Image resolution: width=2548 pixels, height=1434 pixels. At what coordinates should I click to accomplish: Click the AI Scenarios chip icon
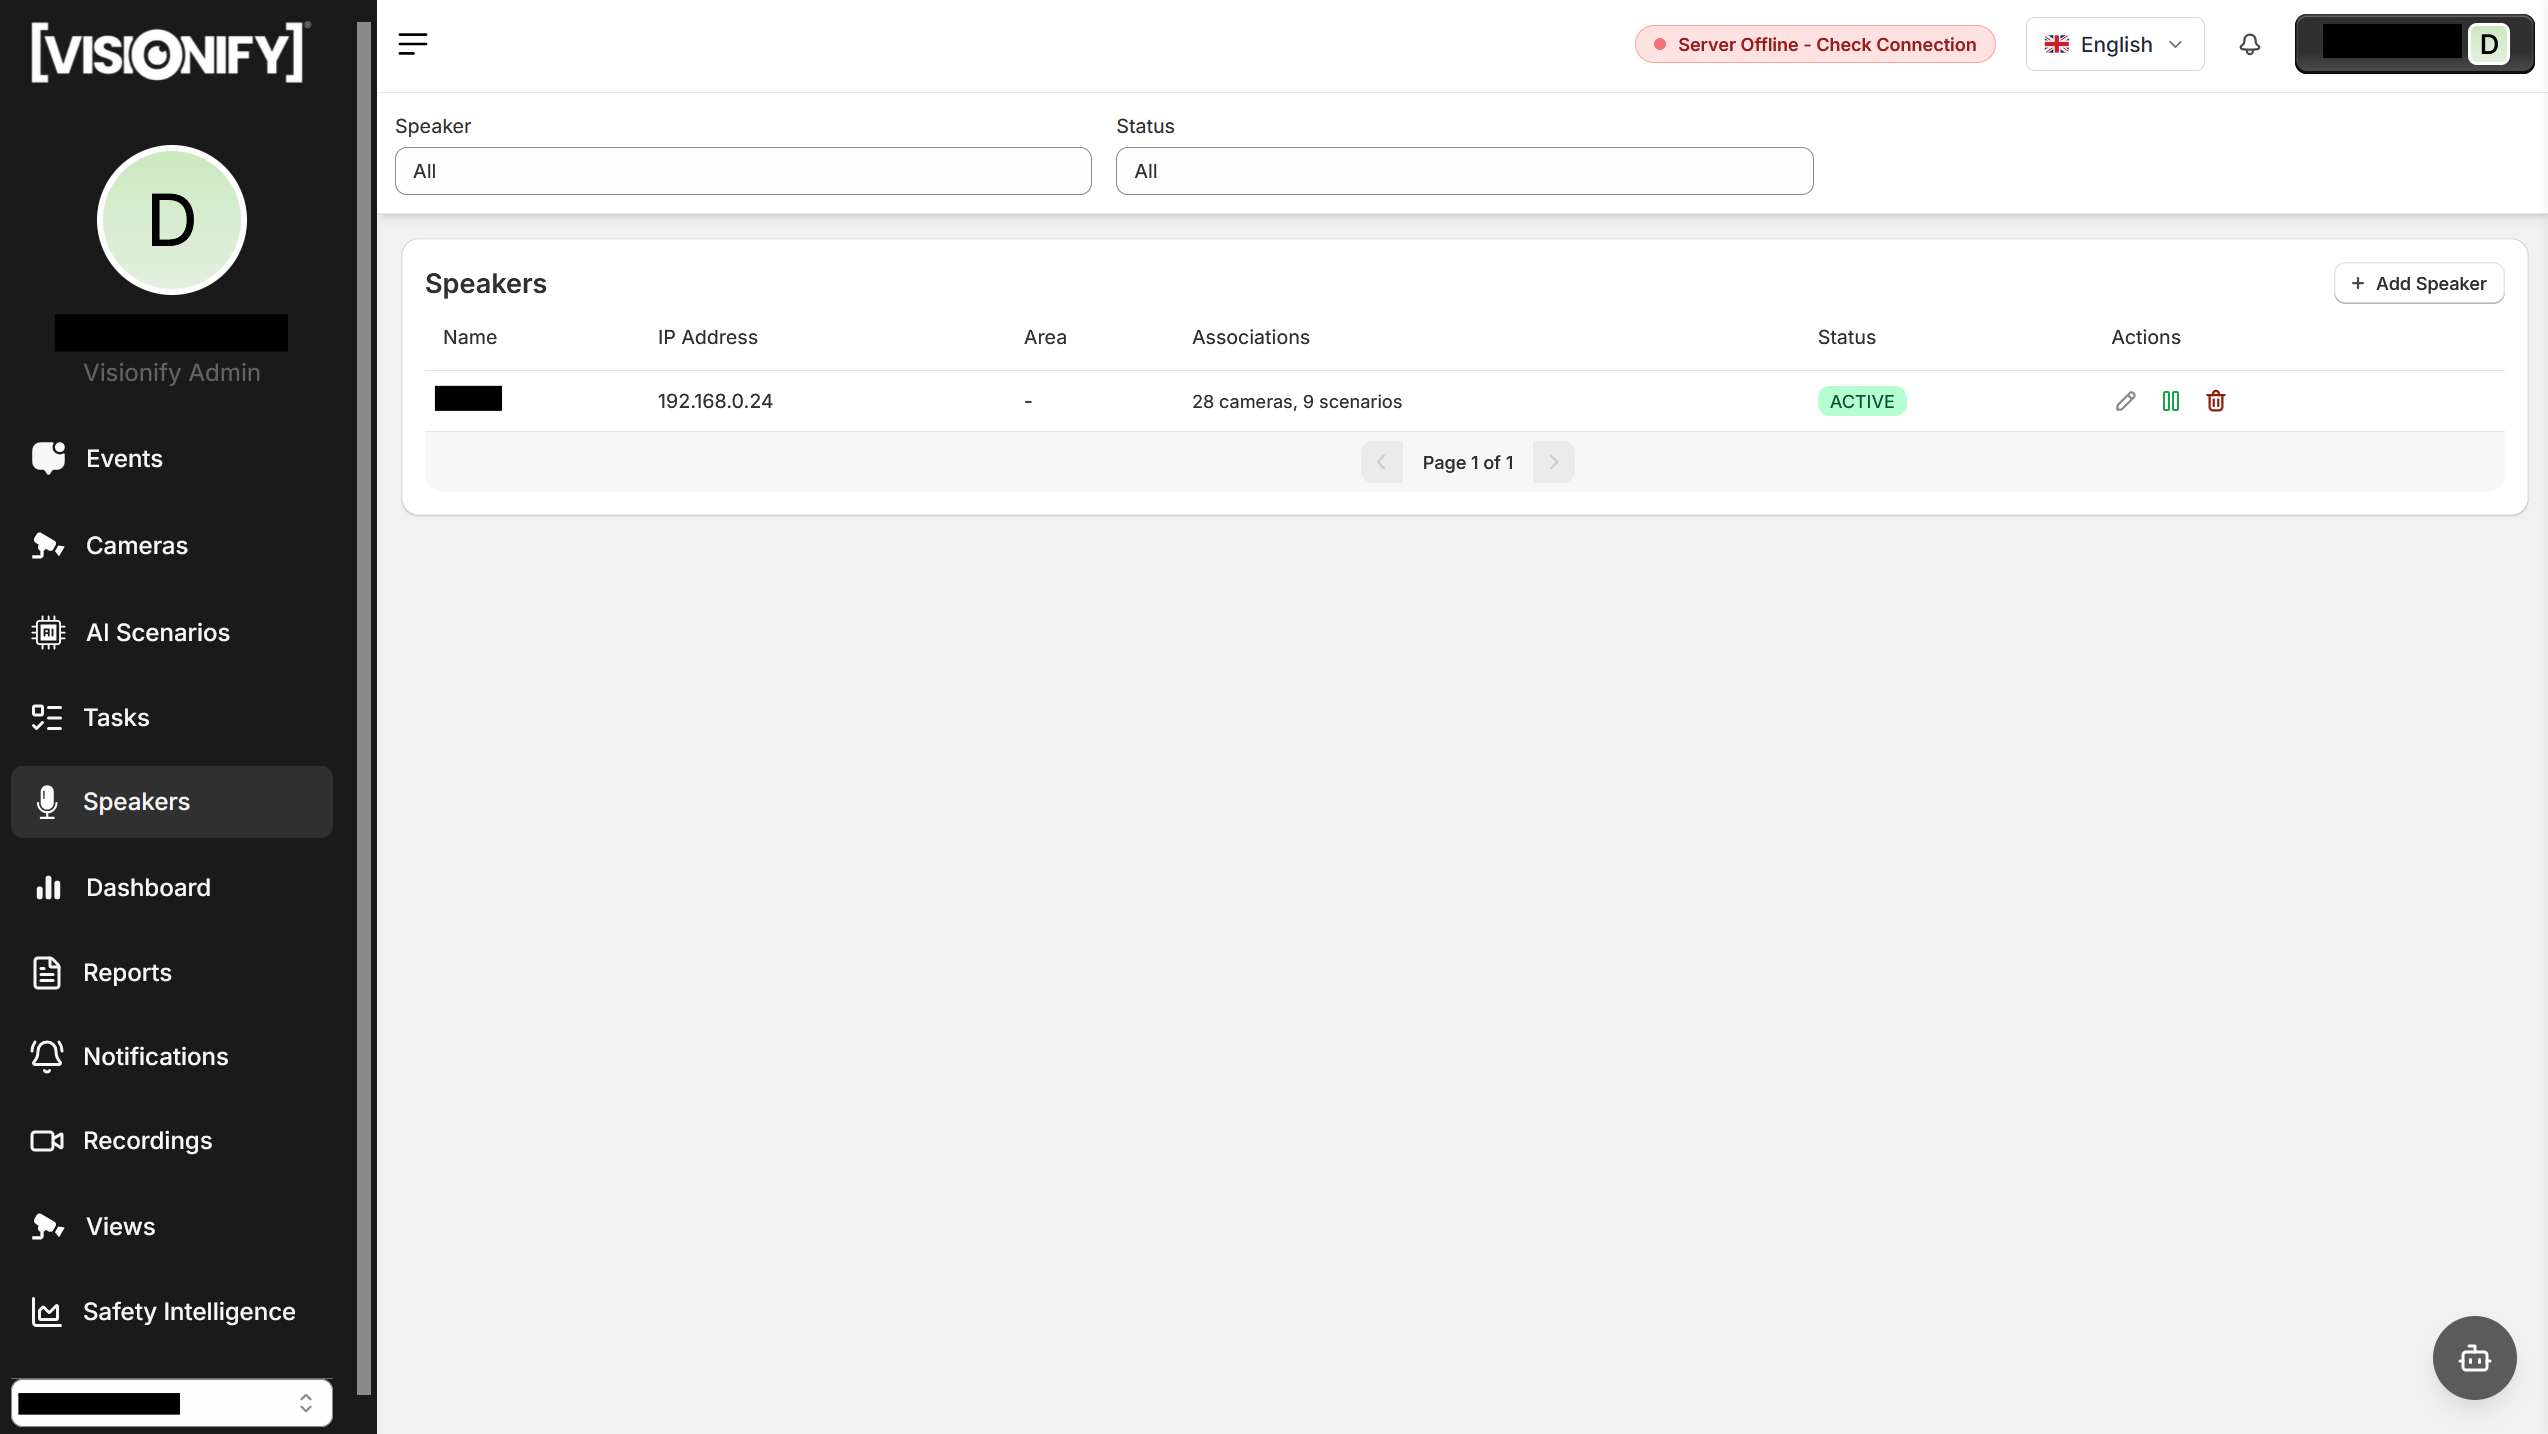(x=48, y=632)
